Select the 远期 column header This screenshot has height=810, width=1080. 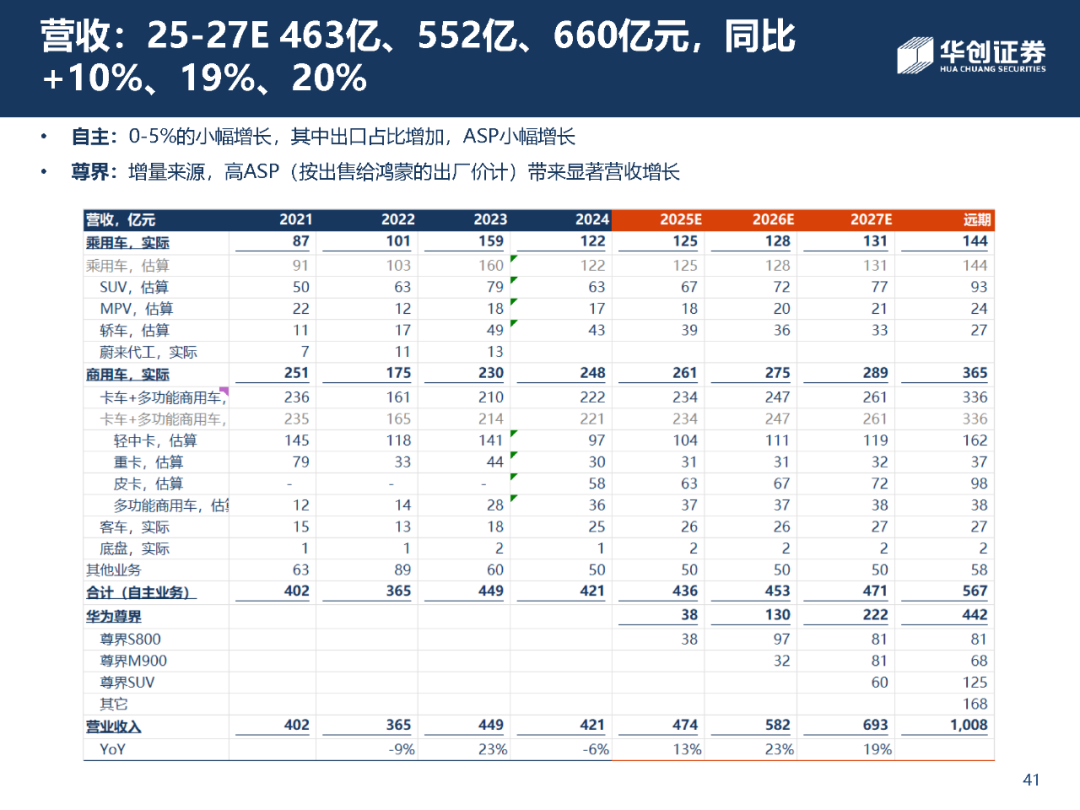pos(977,220)
